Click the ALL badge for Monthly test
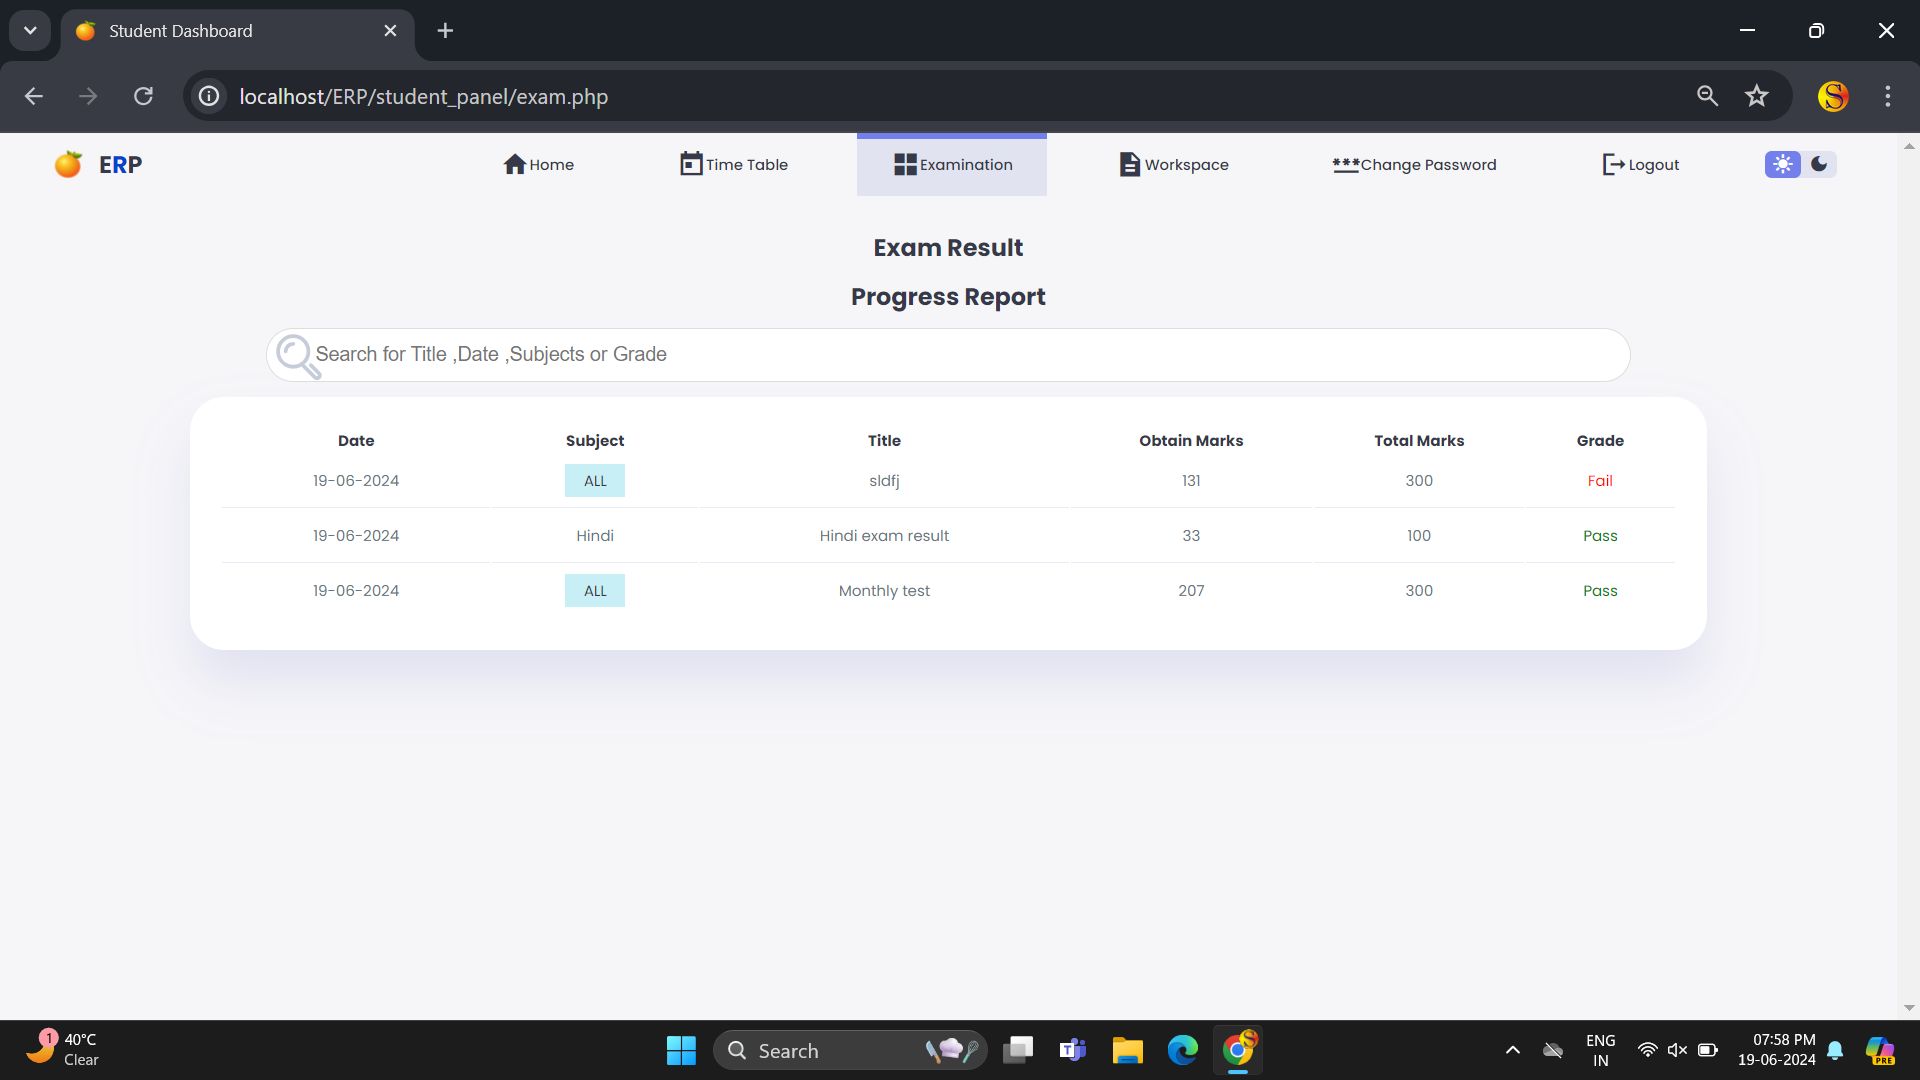 (x=595, y=591)
